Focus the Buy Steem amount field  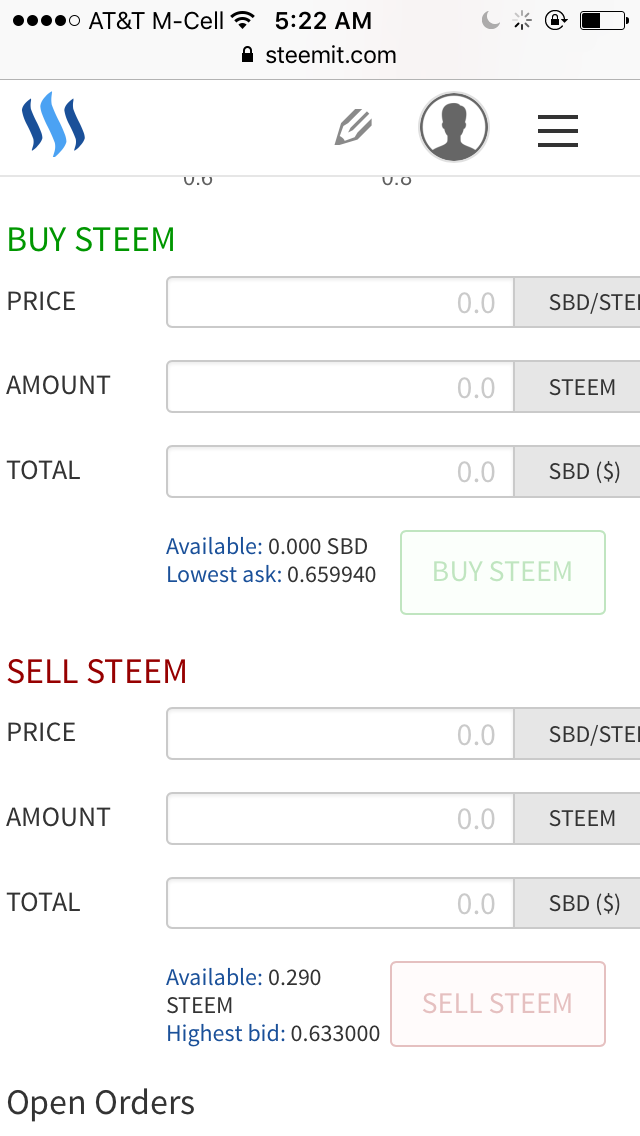tap(341, 387)
